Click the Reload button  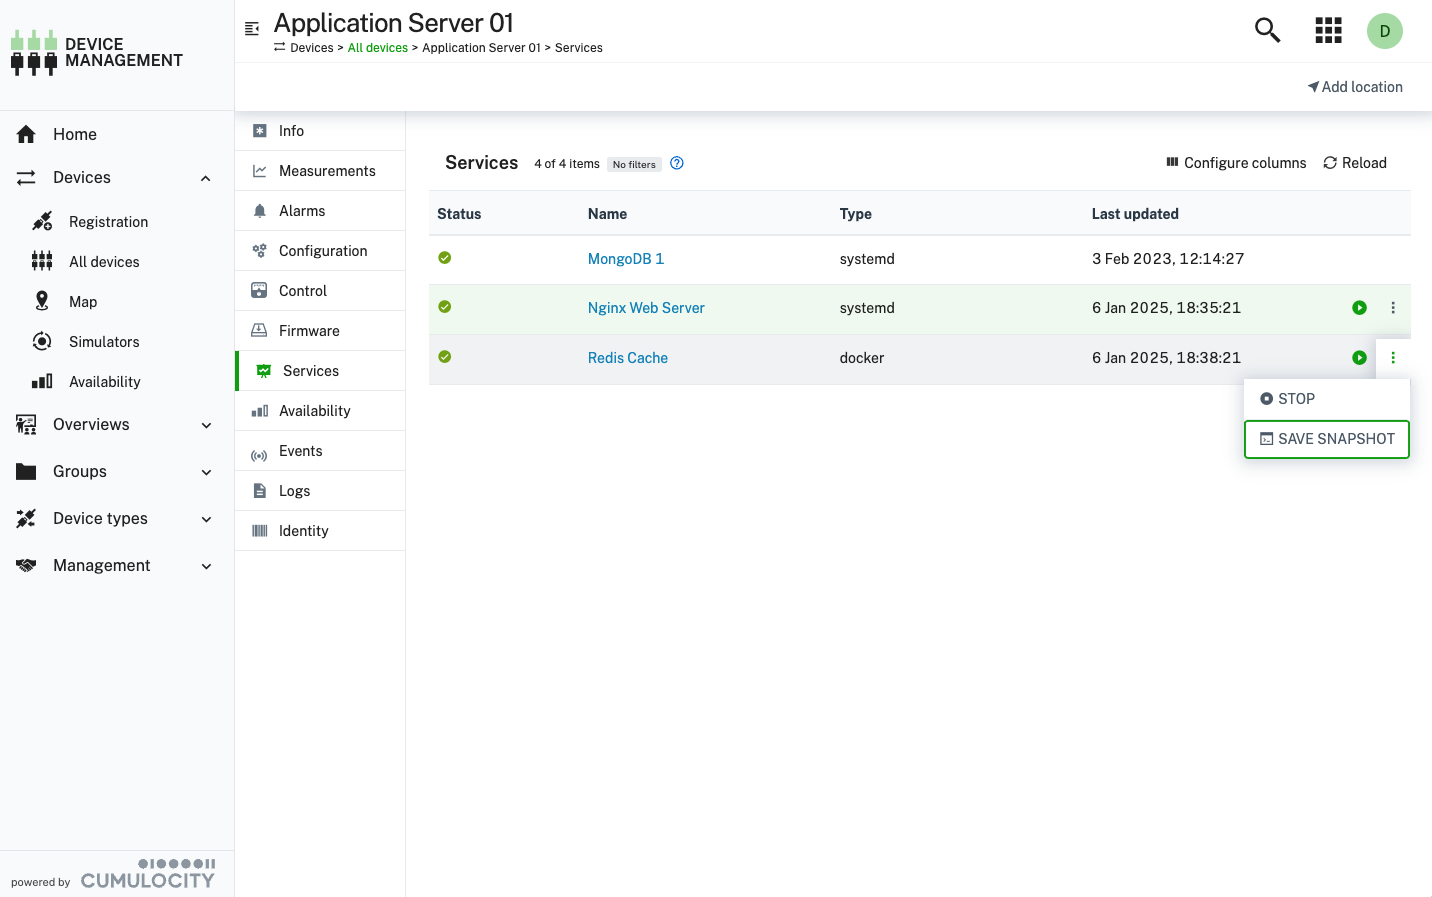[x=1355, y=163]
